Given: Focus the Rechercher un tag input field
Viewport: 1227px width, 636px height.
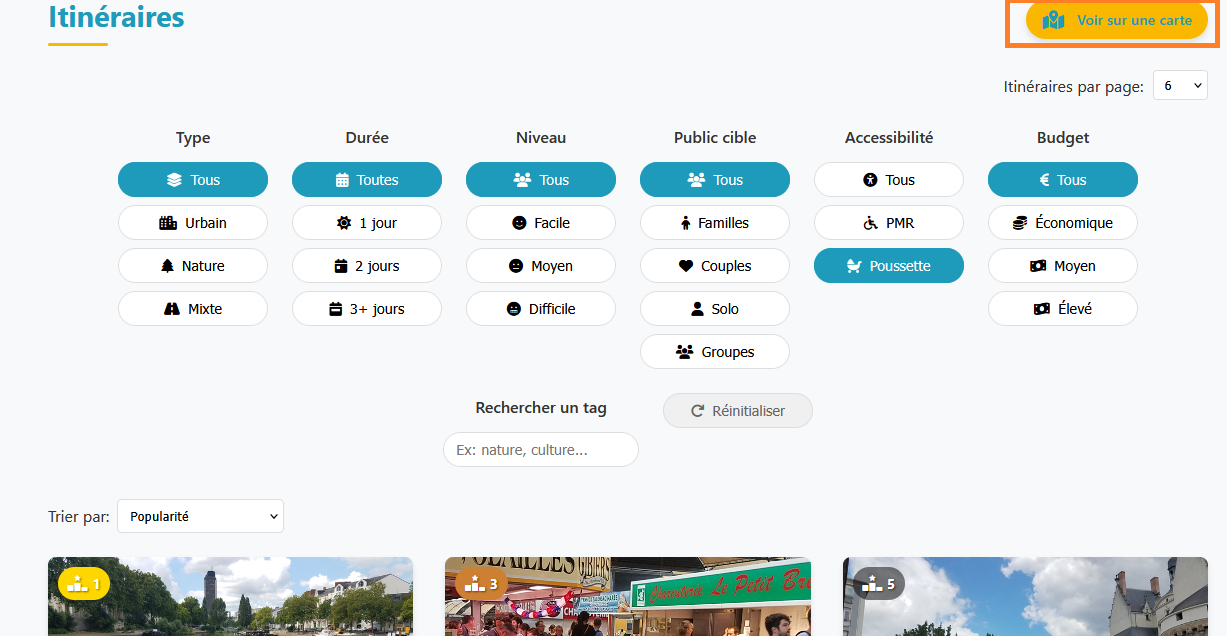Looking at the screenshot, I should (x=541, y=450).
